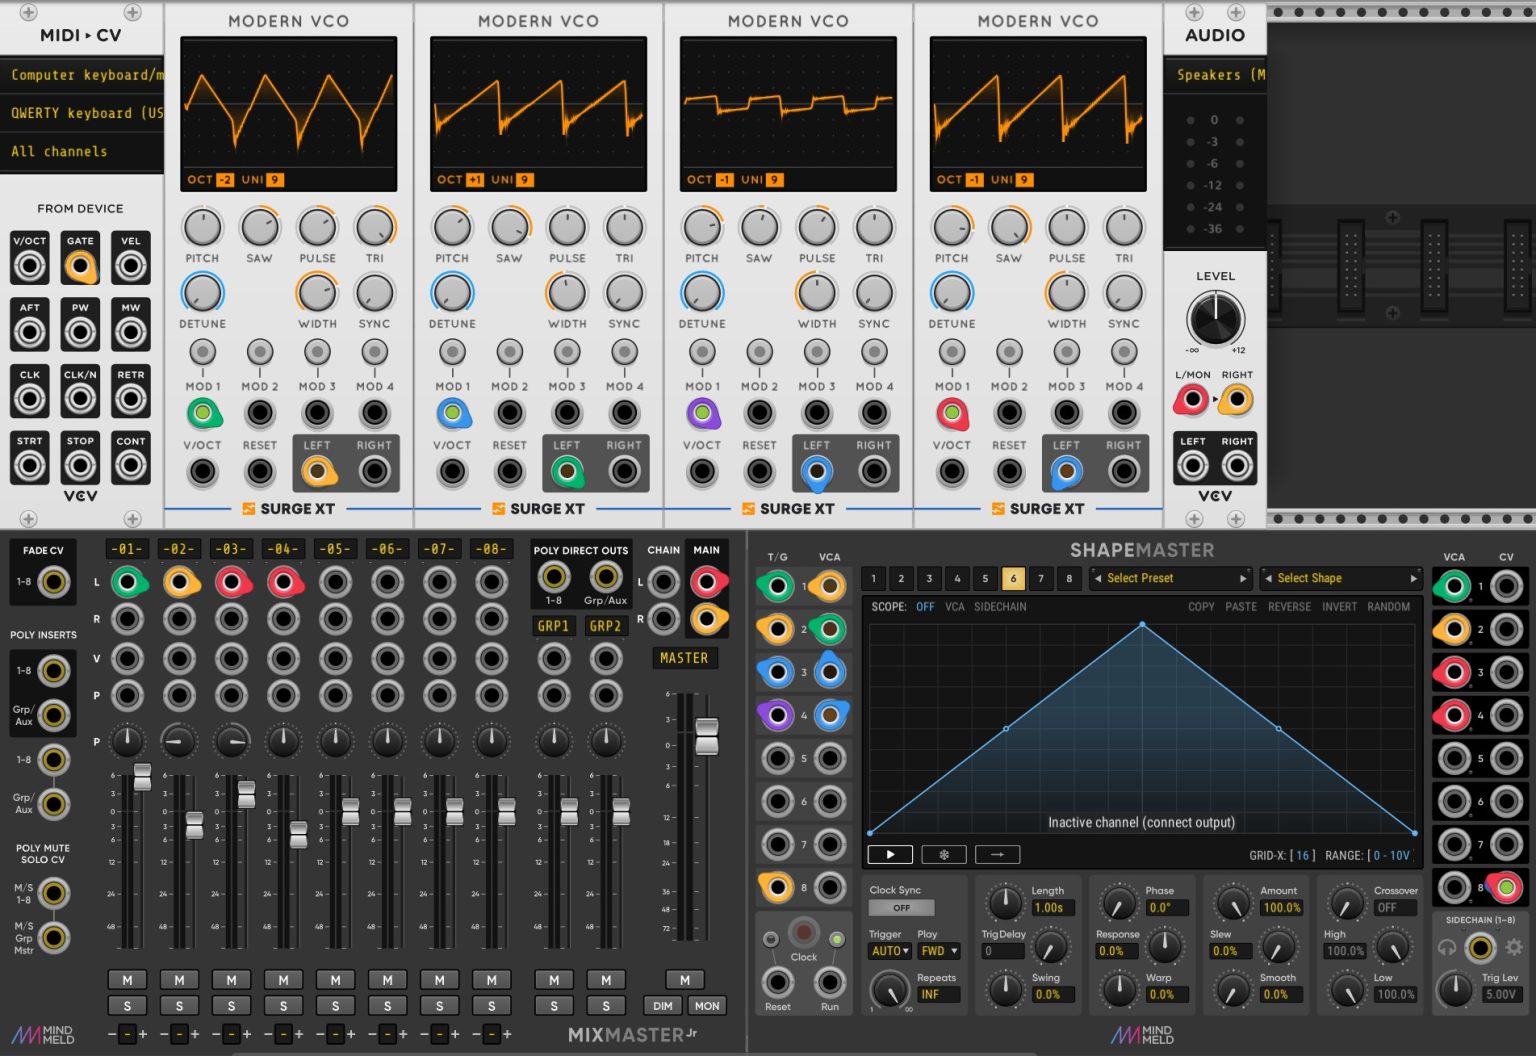Click the RETR output jack on MIDI-CV

click(130, 399)
